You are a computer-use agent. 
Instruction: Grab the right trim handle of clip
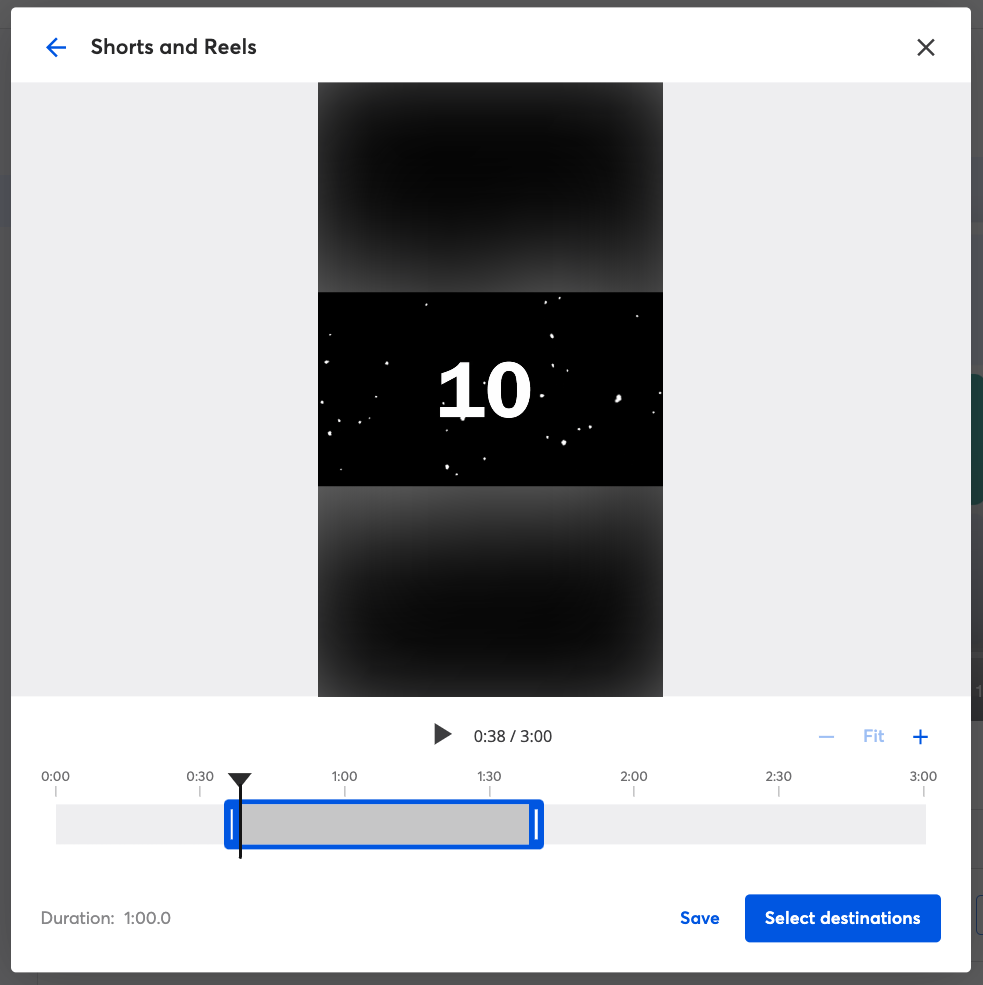[x=536, y=824]
